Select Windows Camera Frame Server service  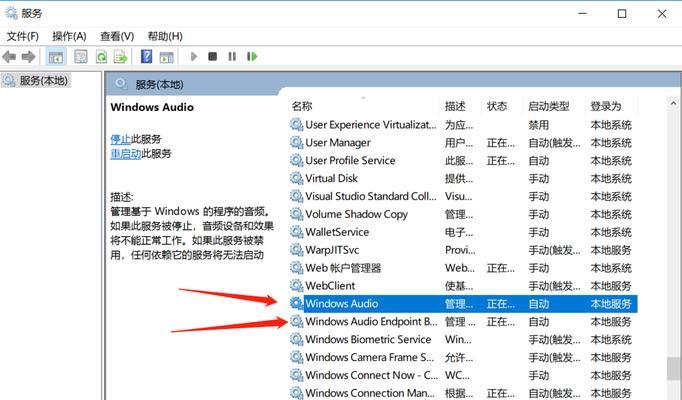coord(463,357)
